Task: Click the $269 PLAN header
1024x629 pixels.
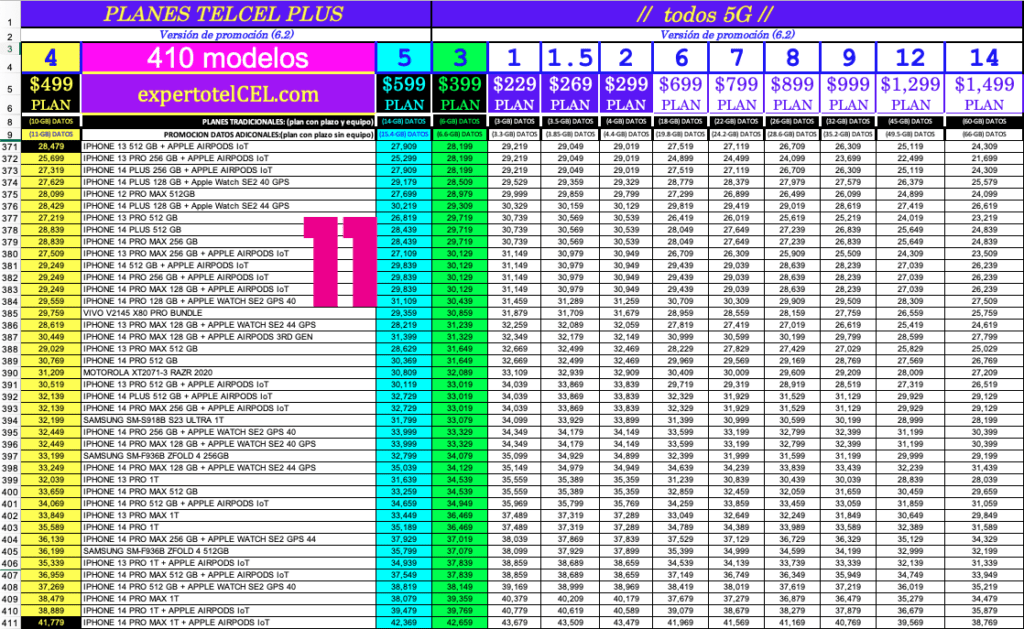Action: click(569, 93)
